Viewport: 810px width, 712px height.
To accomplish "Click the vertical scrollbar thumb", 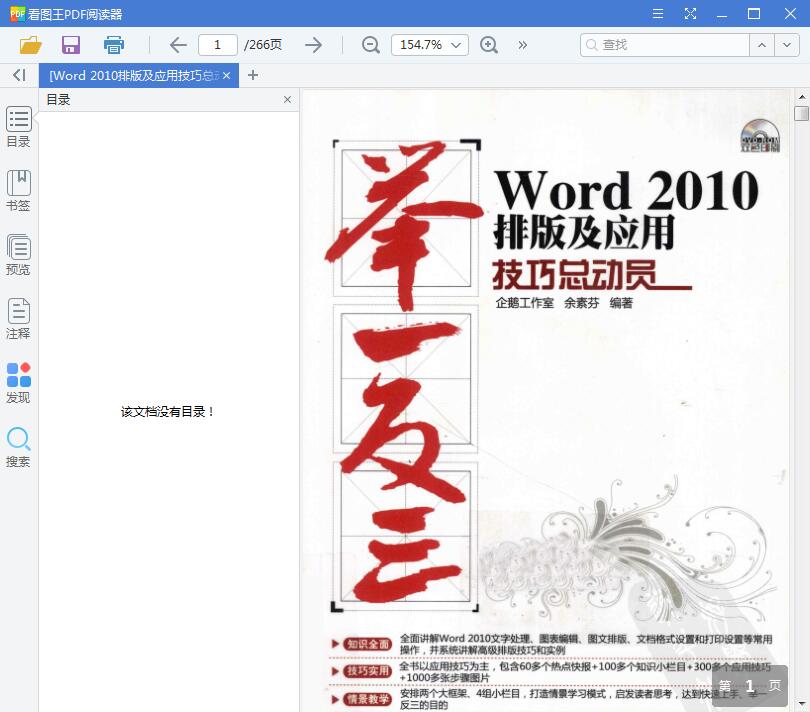I will [x=801, y=113].
